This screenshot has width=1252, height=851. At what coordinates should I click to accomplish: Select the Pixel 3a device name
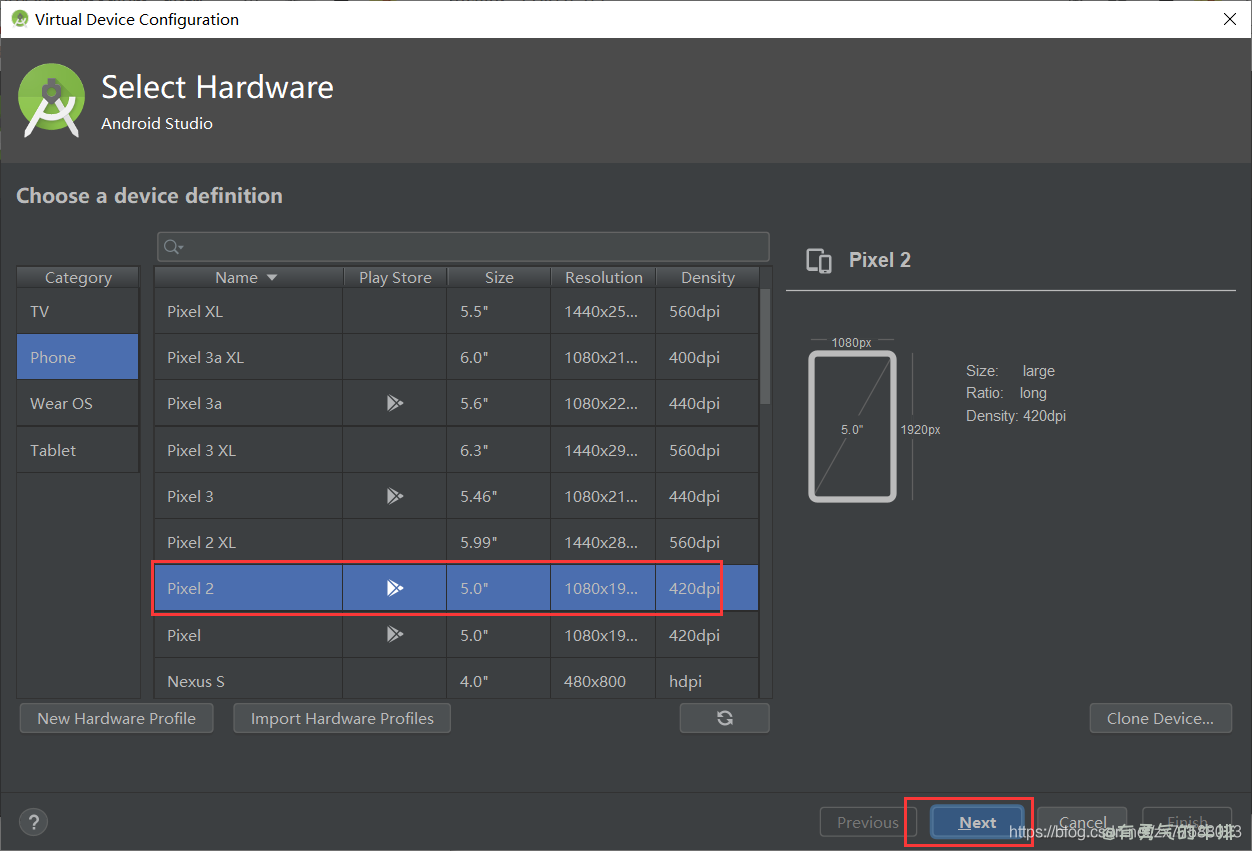point(194,403)
